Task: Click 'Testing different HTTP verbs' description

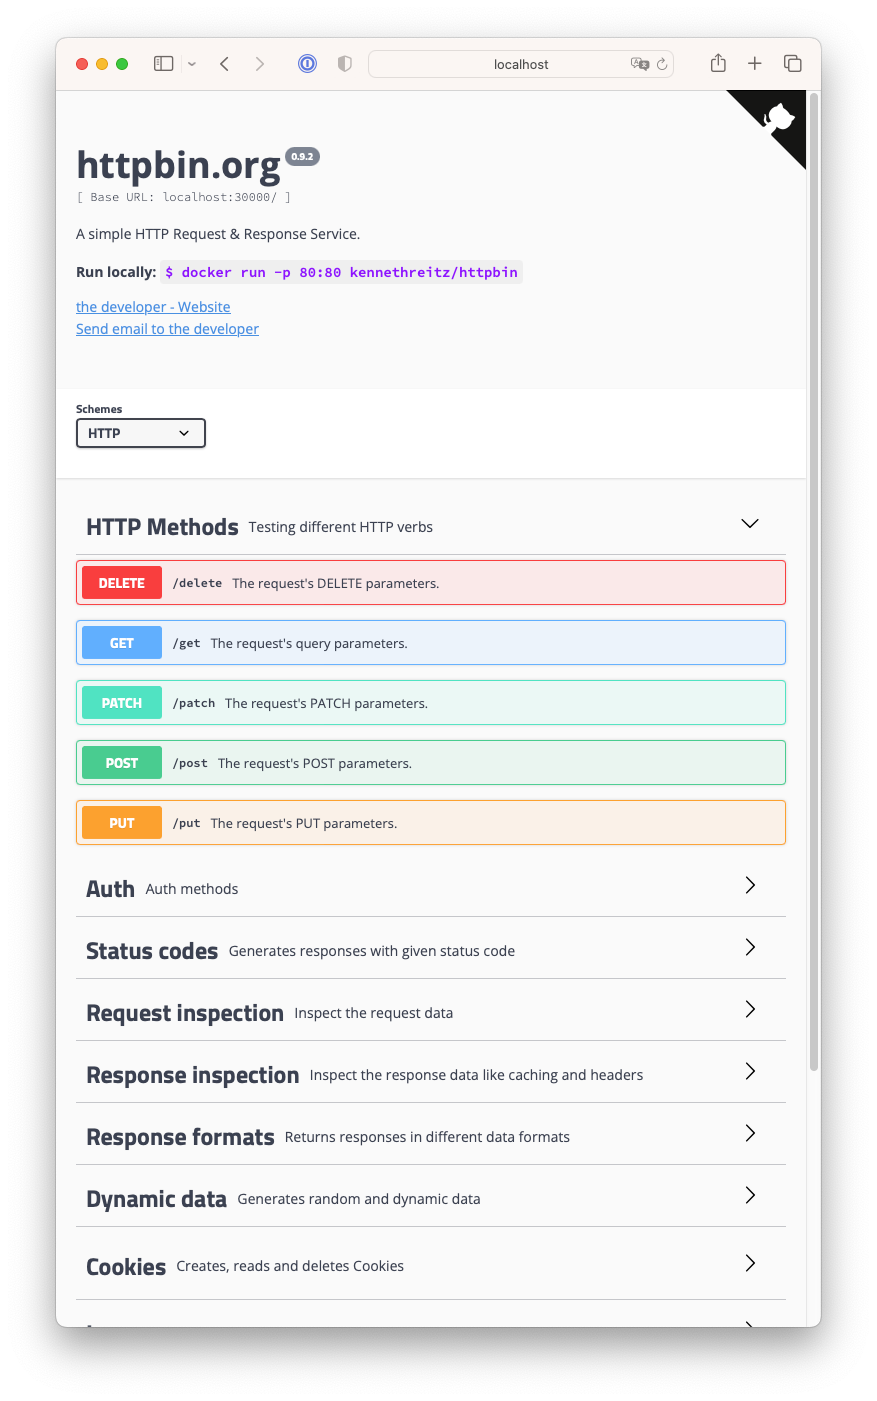Action: click(341, 527)
